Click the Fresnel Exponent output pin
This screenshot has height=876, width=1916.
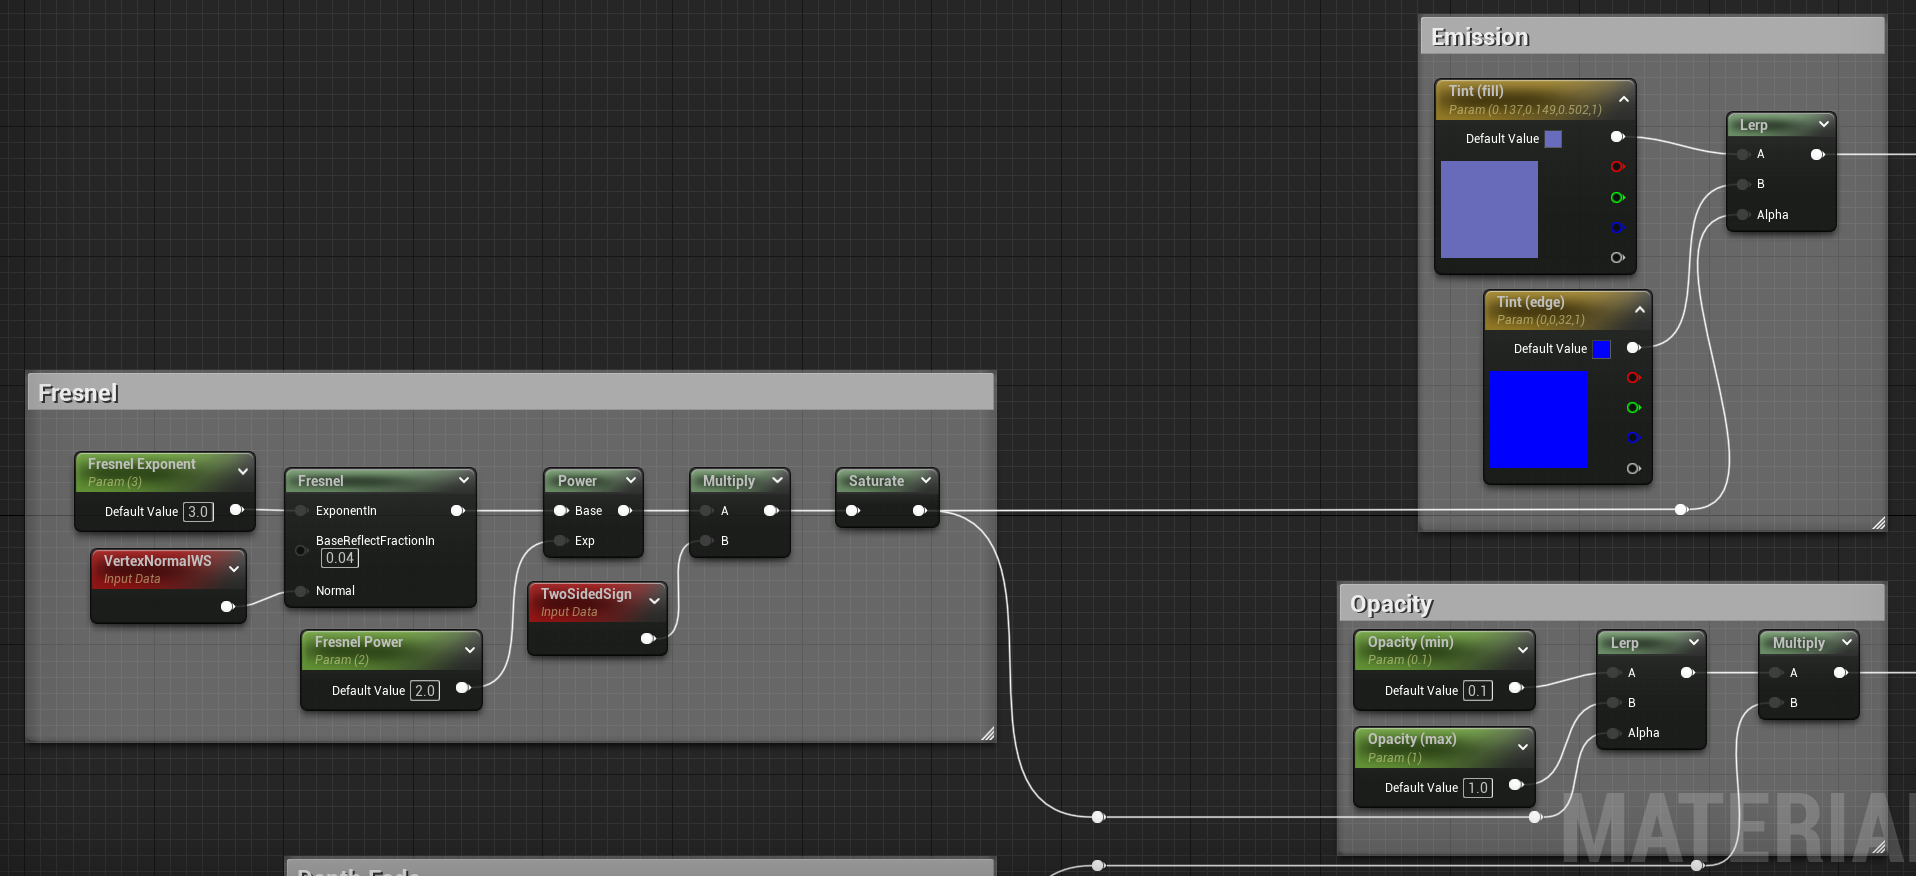[236, 510]
